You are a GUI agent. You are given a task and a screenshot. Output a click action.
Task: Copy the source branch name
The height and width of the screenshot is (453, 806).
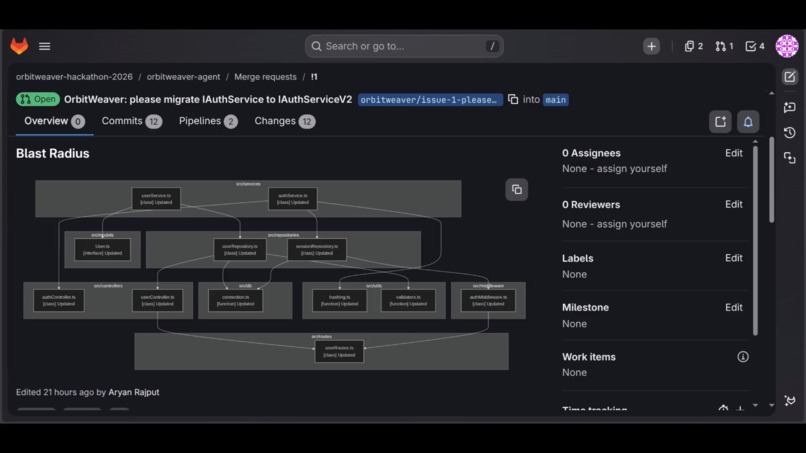pyautogui.click(x=513, y=99)
